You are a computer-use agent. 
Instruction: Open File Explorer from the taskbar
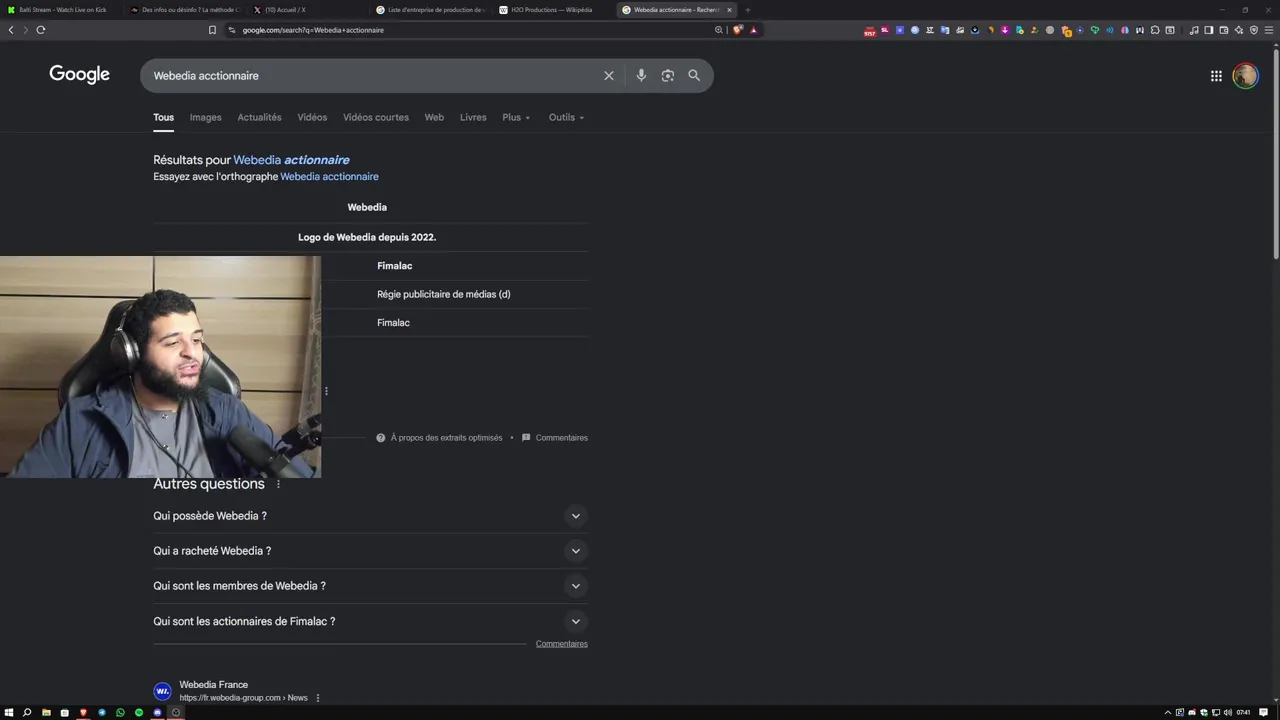(x=46, y=713)
